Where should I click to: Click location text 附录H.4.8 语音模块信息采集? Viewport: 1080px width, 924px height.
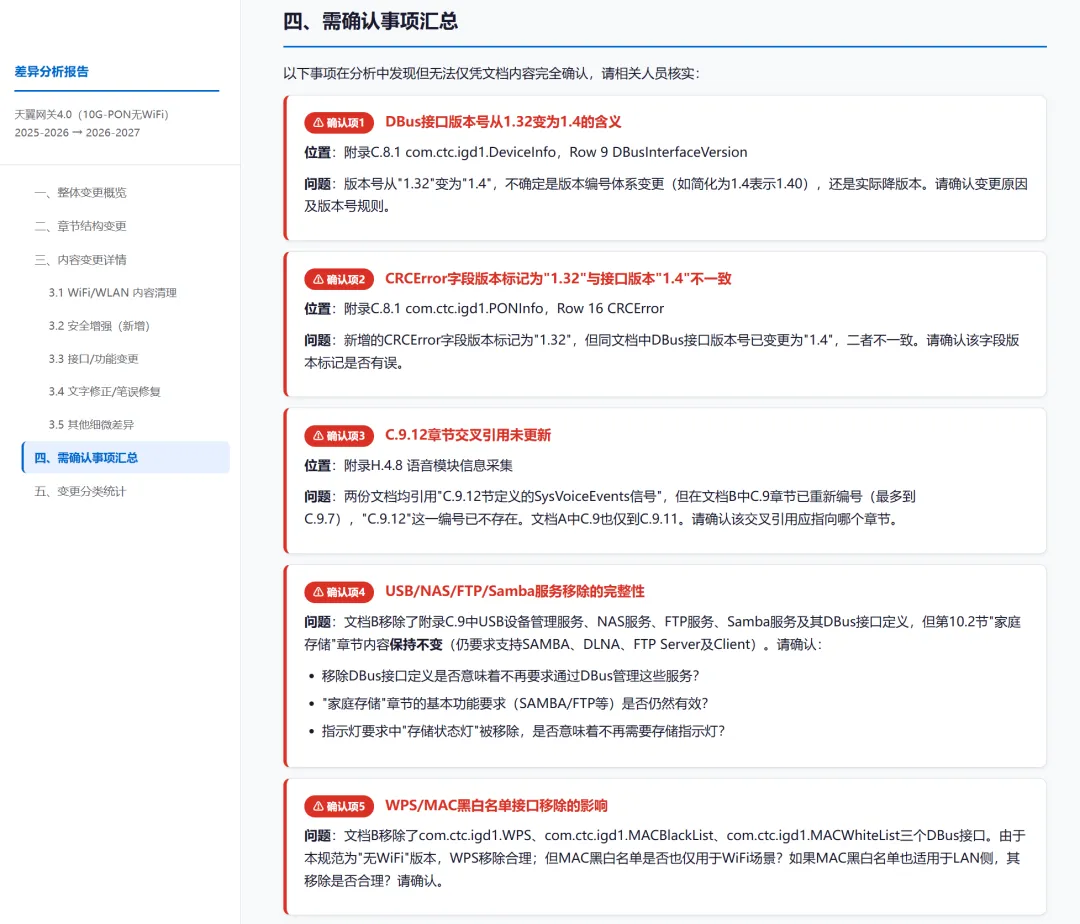(x=428, y=465)
